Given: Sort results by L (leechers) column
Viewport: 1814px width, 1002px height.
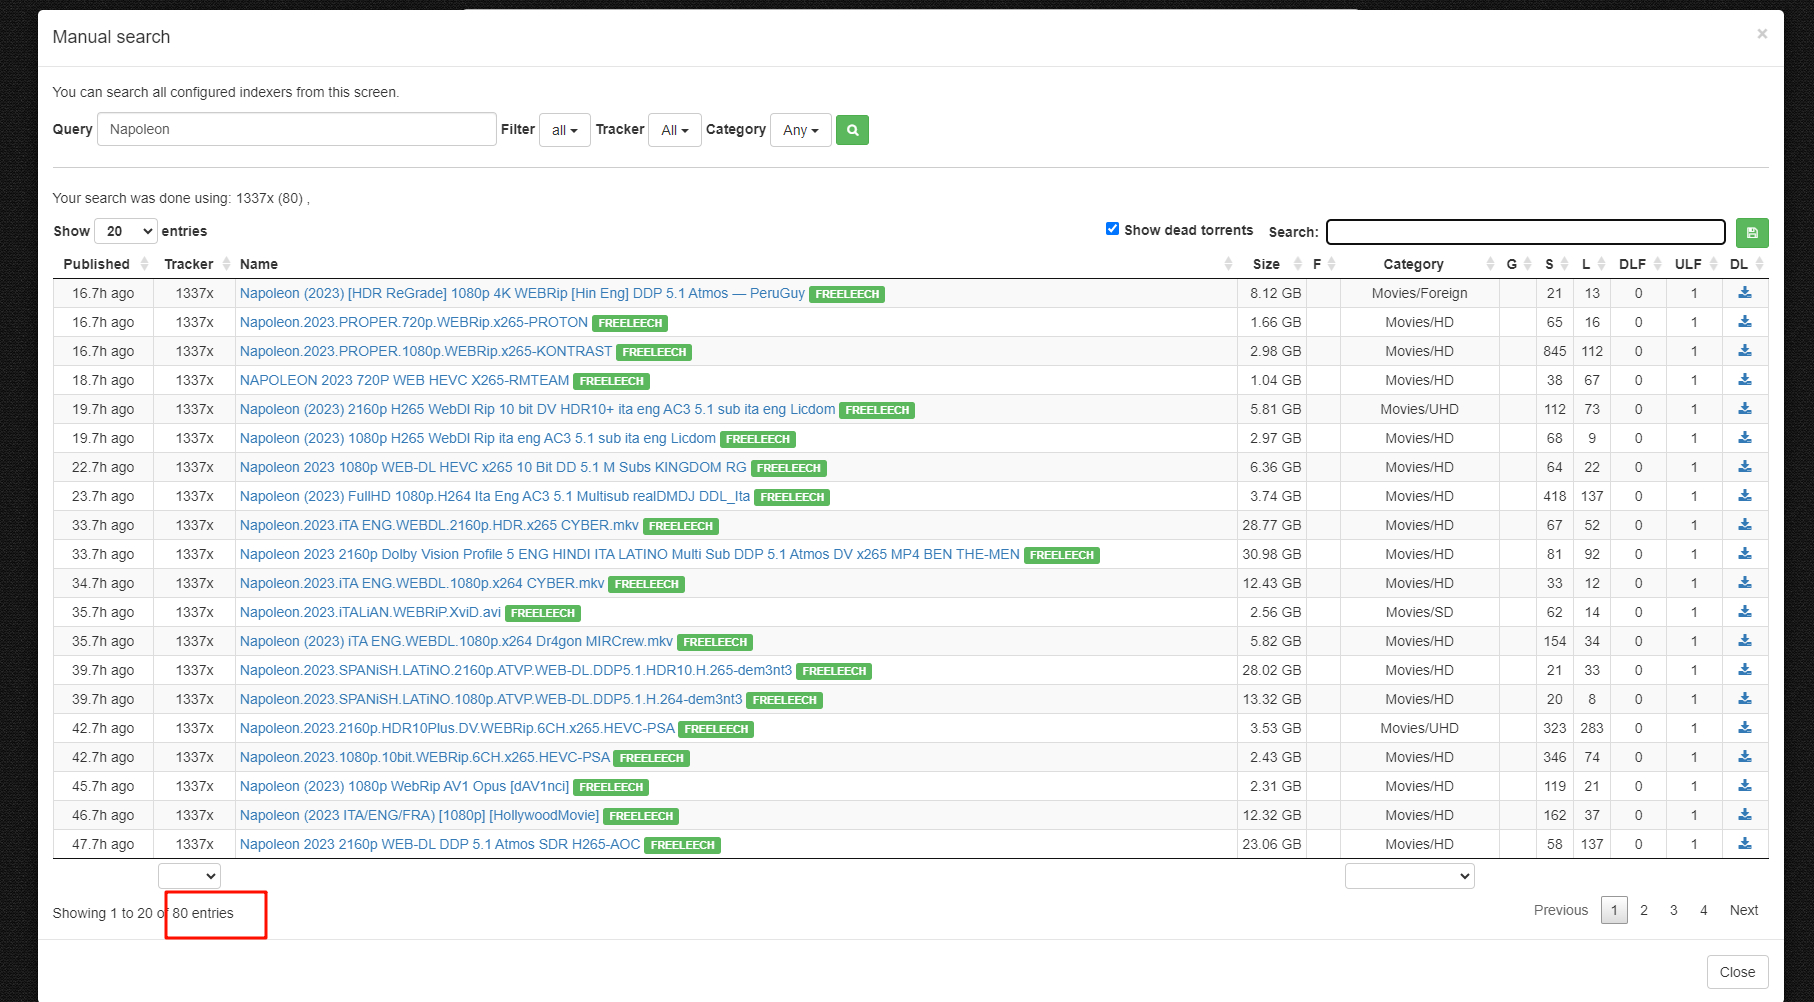Looking at the screenshot, I should point(1591,264).
